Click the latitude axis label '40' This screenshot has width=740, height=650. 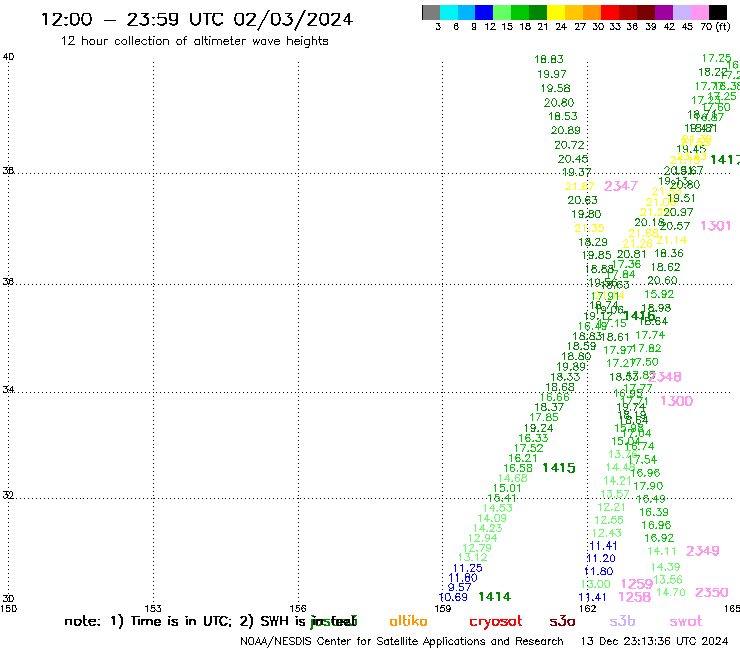coord(8,57)
